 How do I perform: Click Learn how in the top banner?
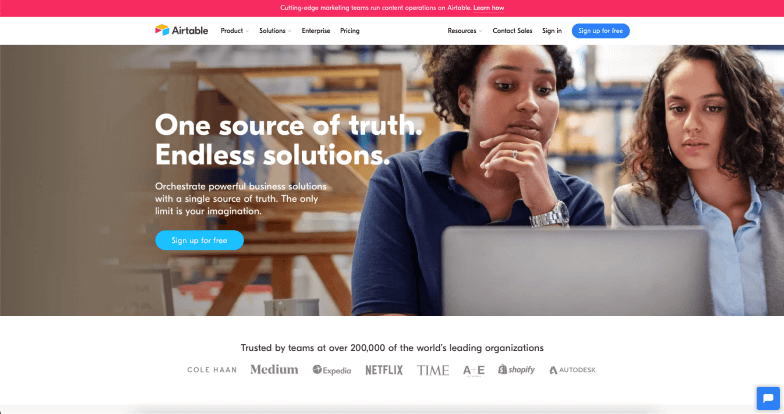click(x=488, y=8)
